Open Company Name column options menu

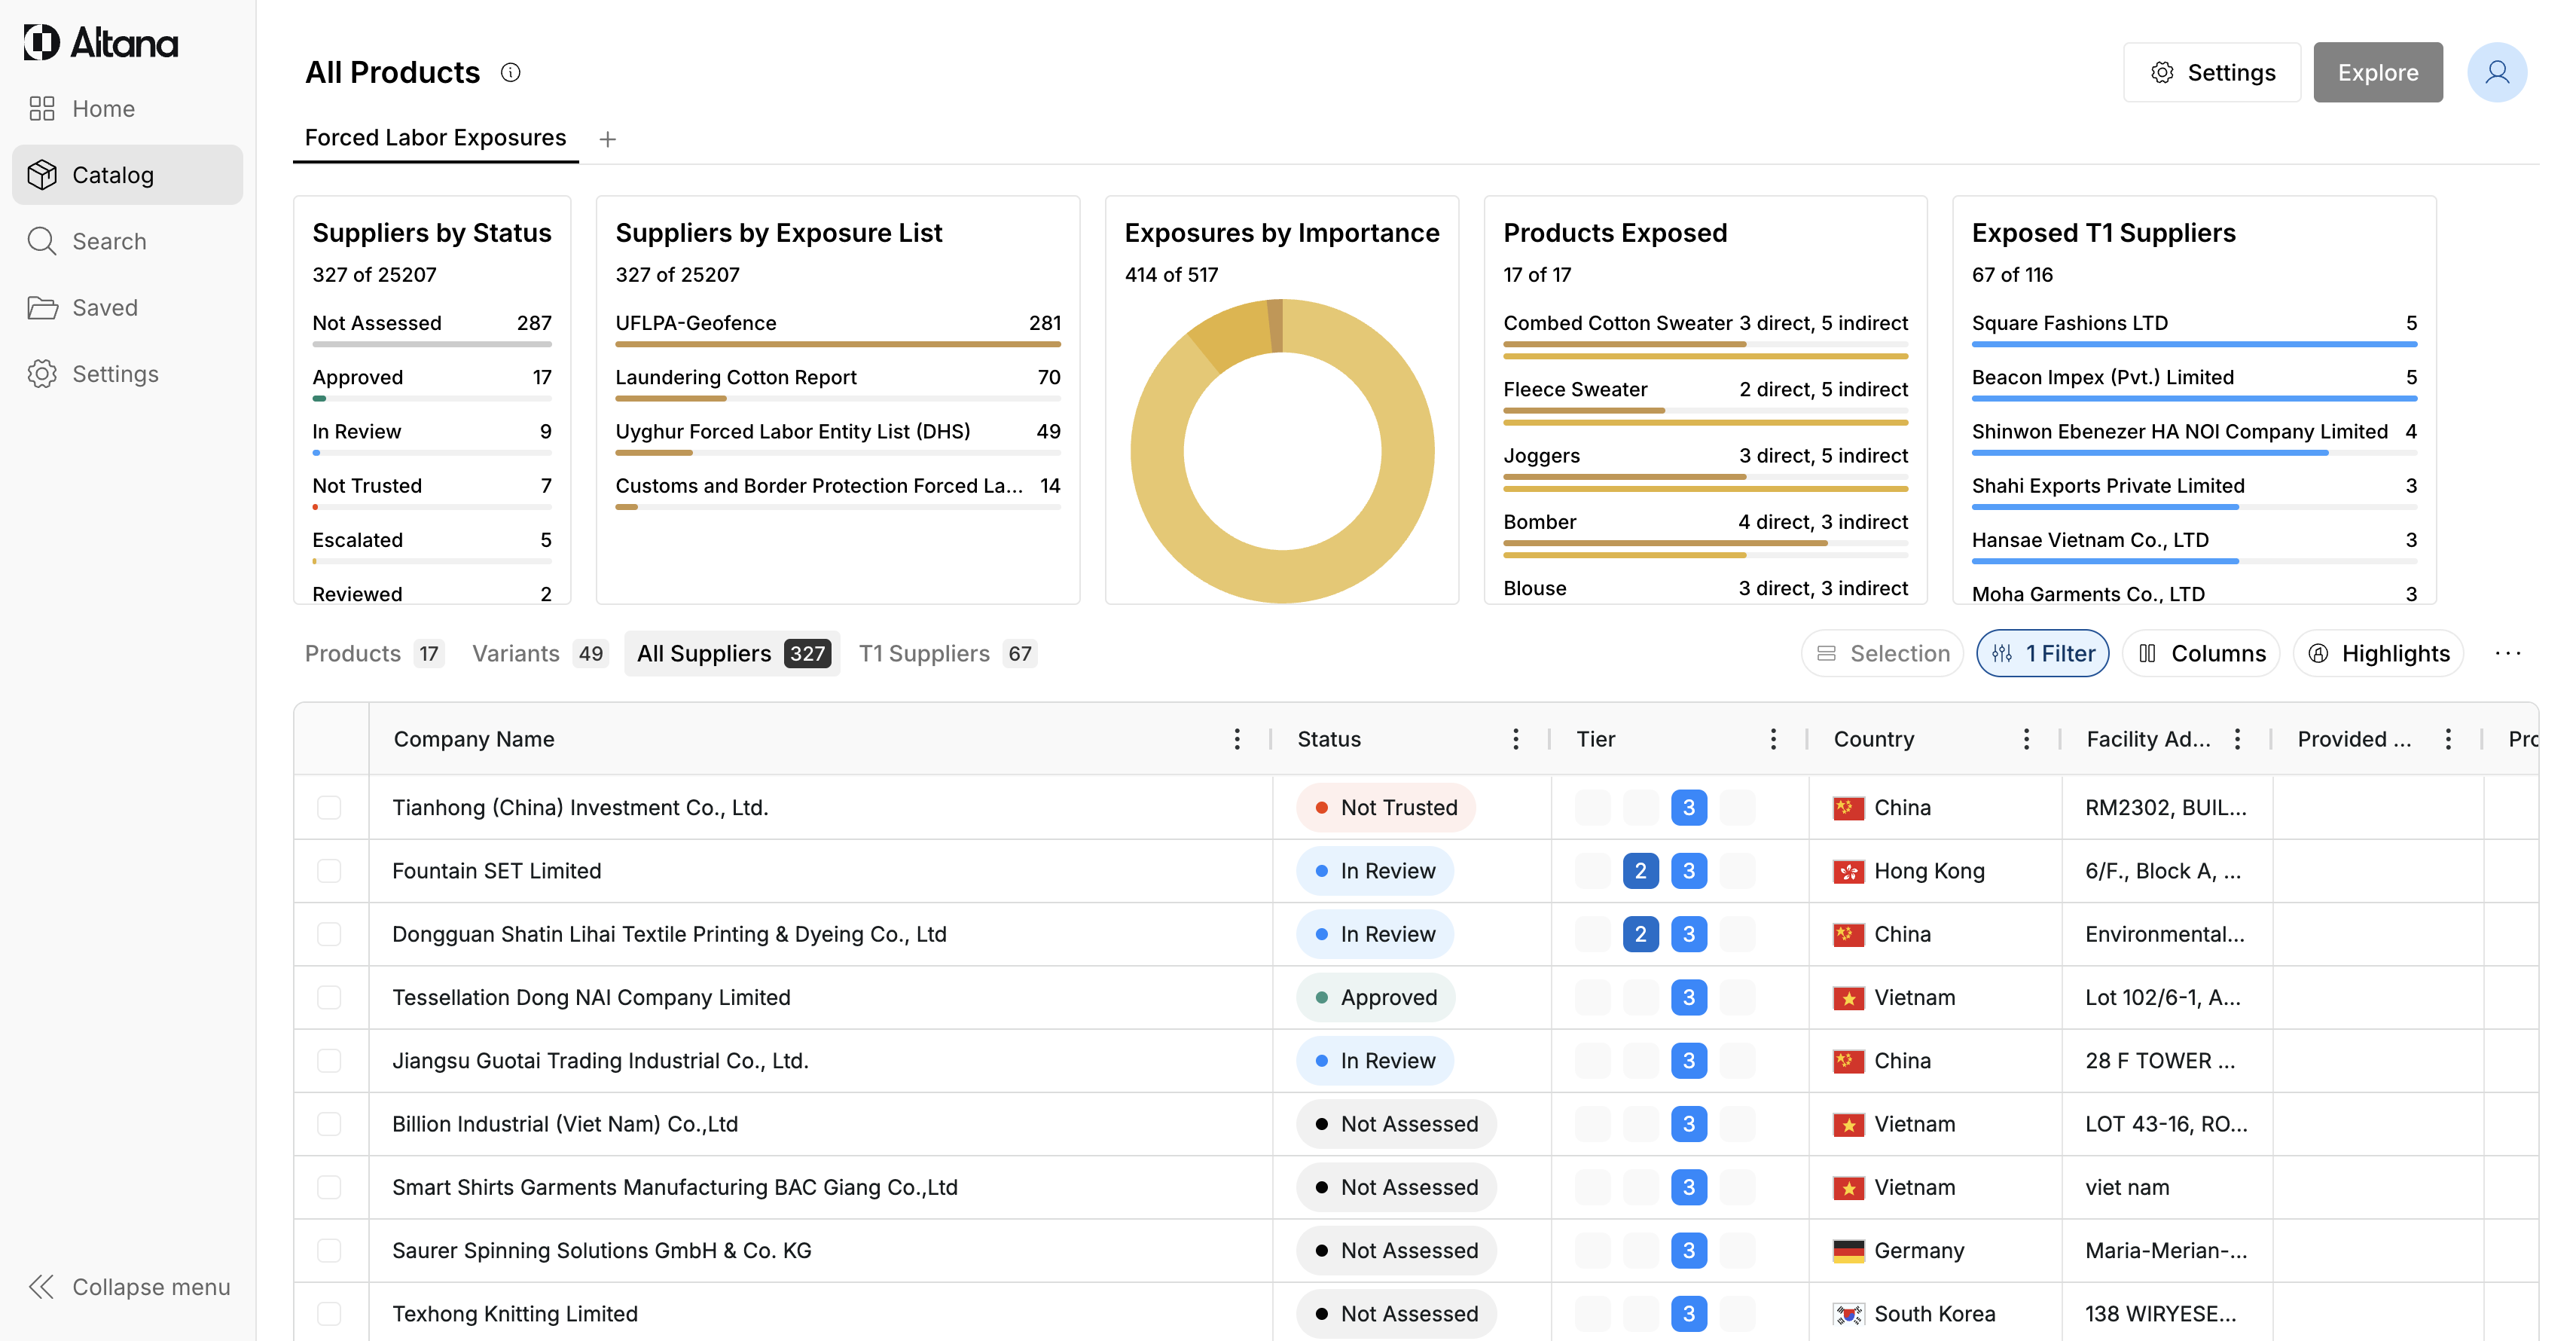pos(1237,738)
